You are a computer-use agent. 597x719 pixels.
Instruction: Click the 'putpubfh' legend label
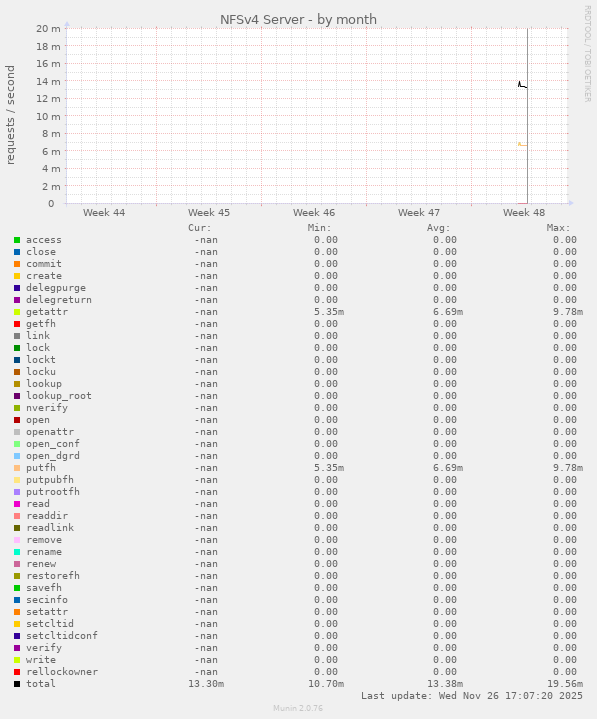(x=50, y=480)
